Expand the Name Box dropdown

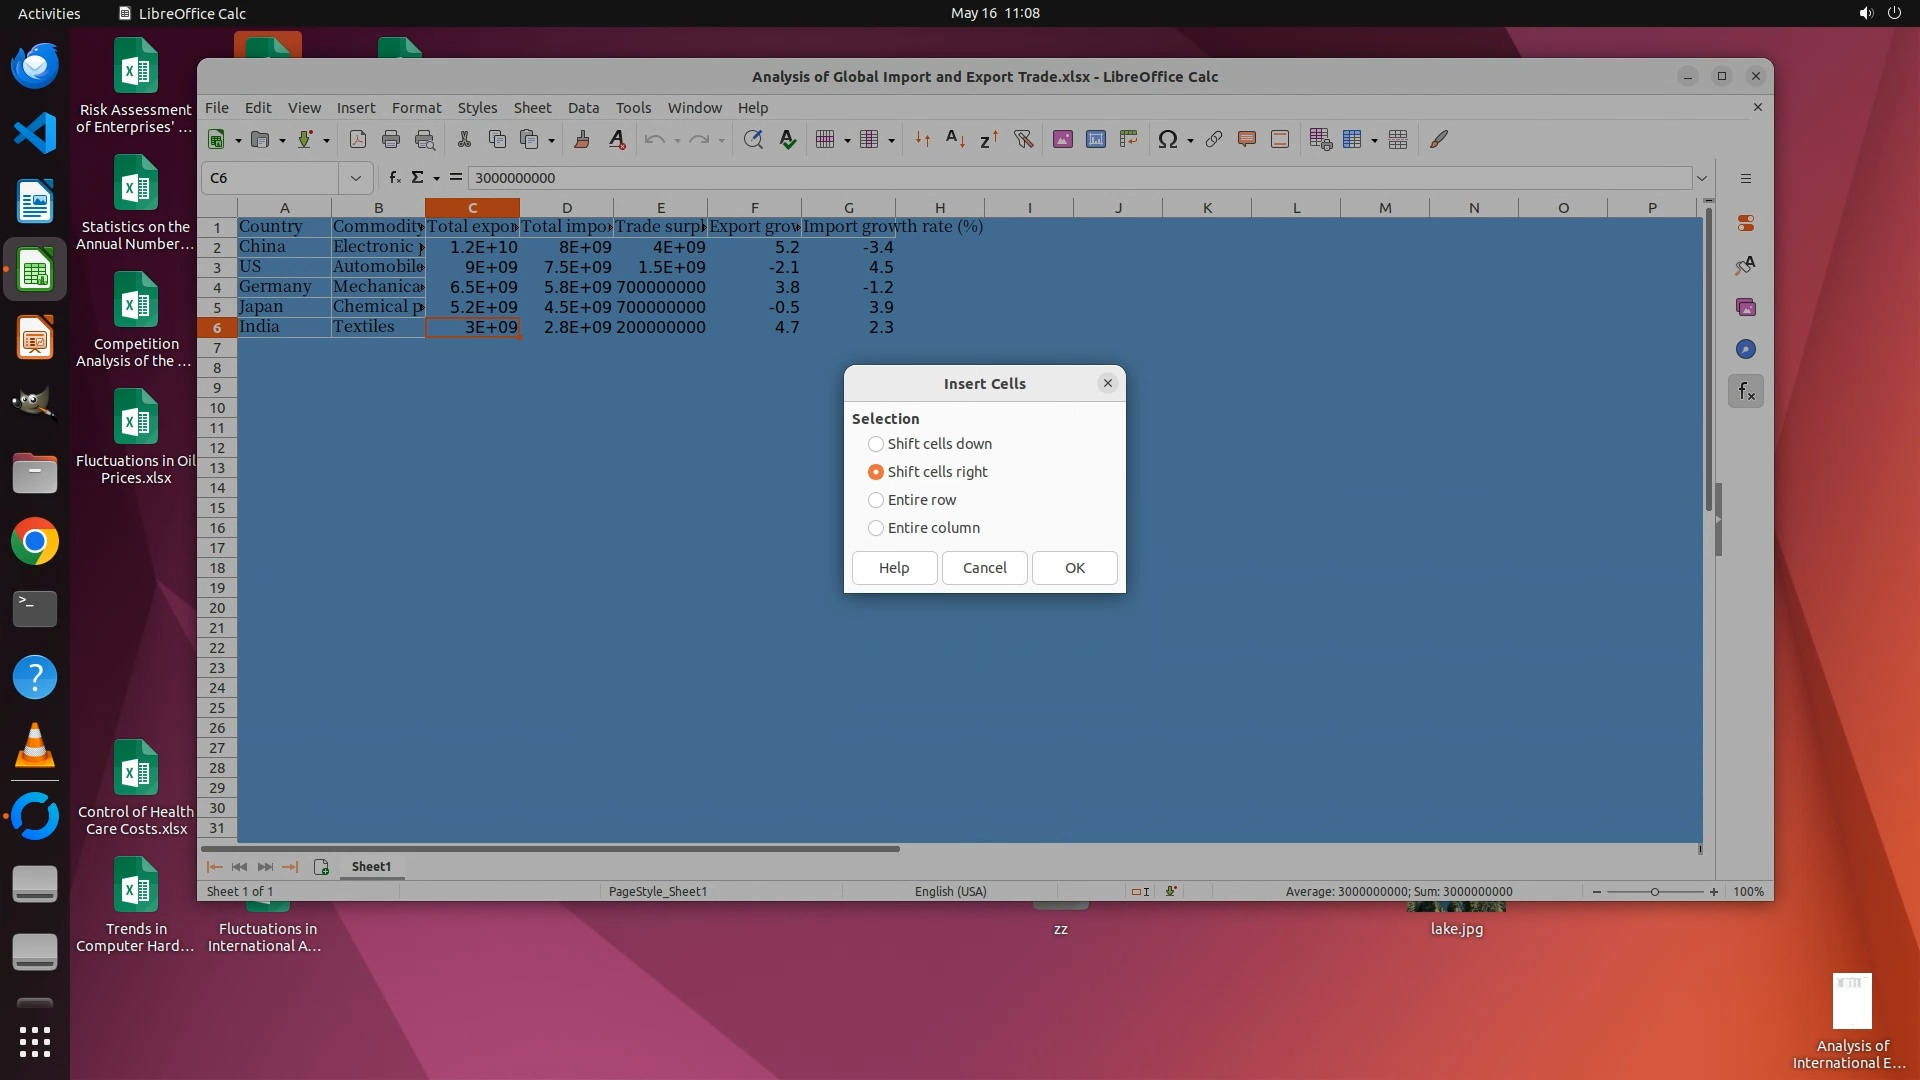tap(355, 178)
